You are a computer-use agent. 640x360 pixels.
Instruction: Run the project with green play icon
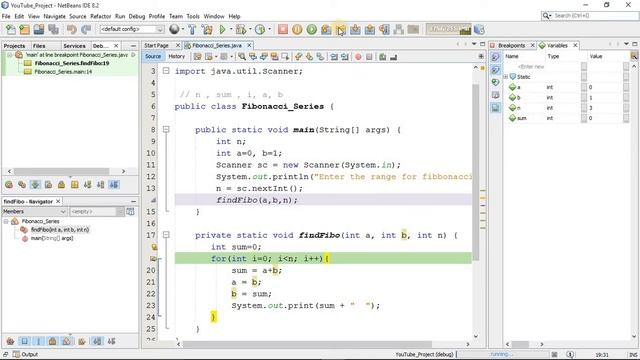click(x=222, y=29)
